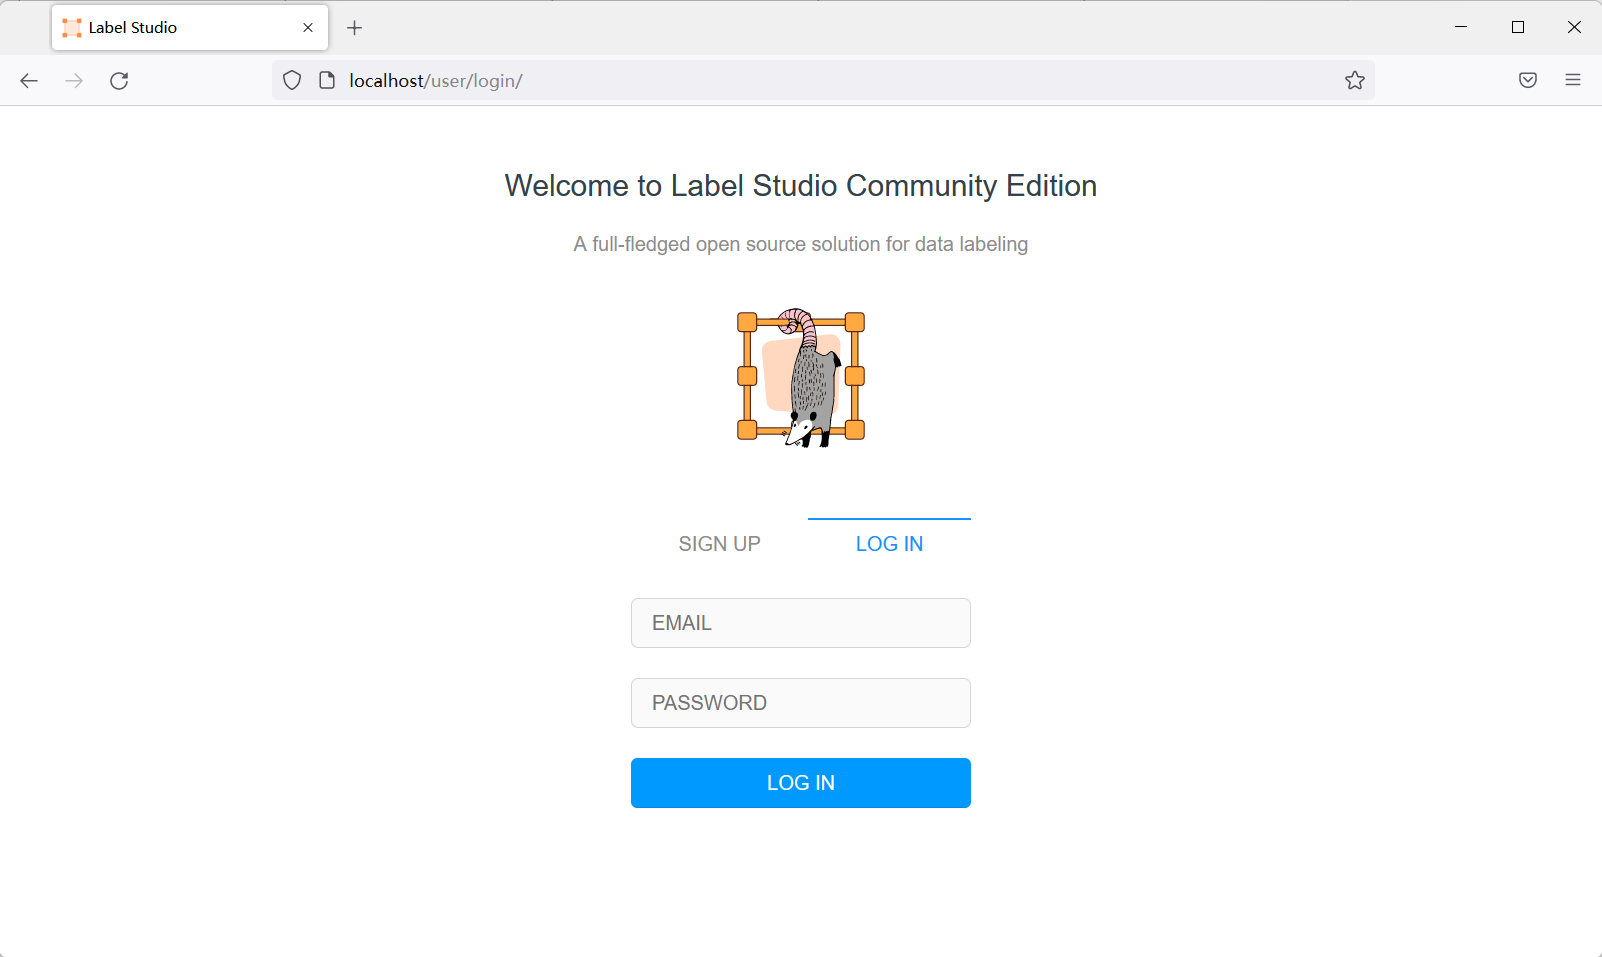Close the browser window
The width and height of the screenshot is (1602, 957).
pos(1574,27)
